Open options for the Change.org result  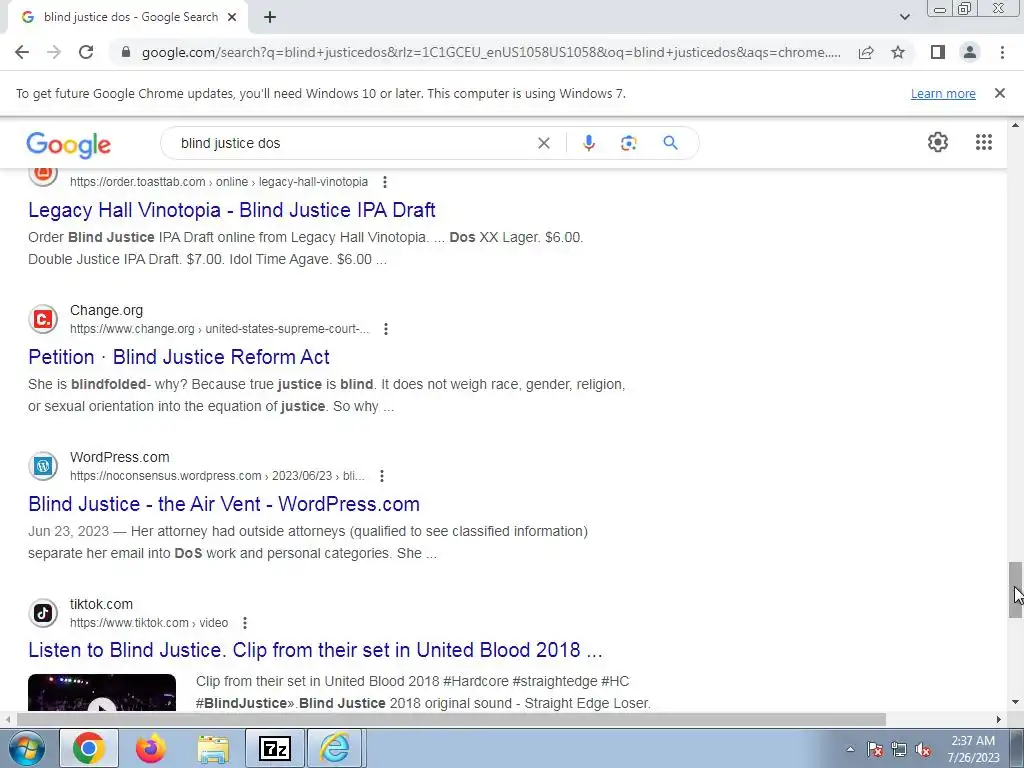(386, 328)
